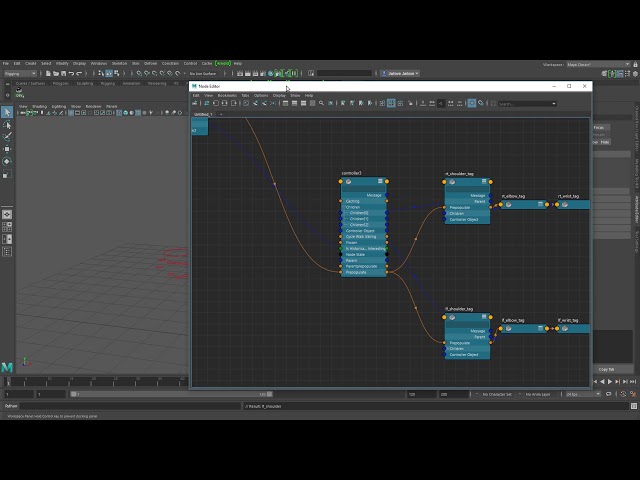Viewport: 640px width, 480px height.
Task: Click the New Scene icon
Action: coord(48,73)
